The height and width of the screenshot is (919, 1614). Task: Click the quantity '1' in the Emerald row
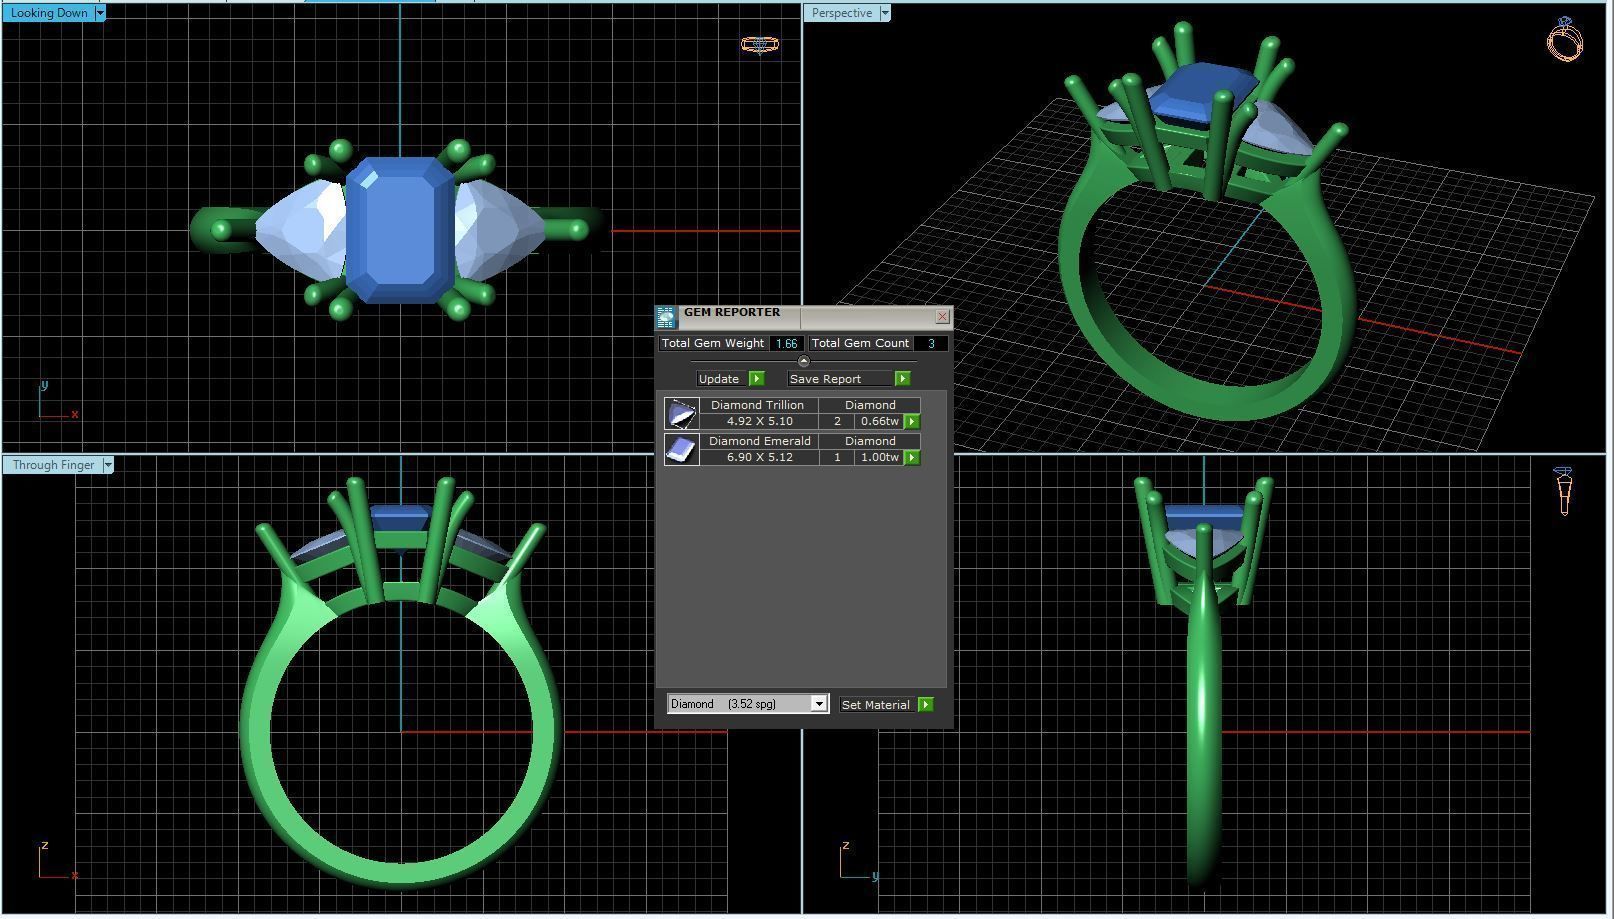click(837, 457)
